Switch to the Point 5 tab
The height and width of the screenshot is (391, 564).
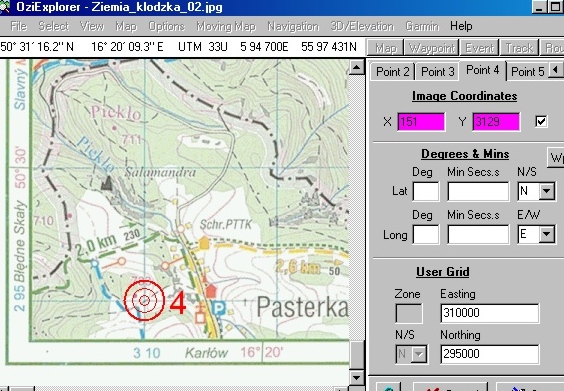(x=527, y=72)
